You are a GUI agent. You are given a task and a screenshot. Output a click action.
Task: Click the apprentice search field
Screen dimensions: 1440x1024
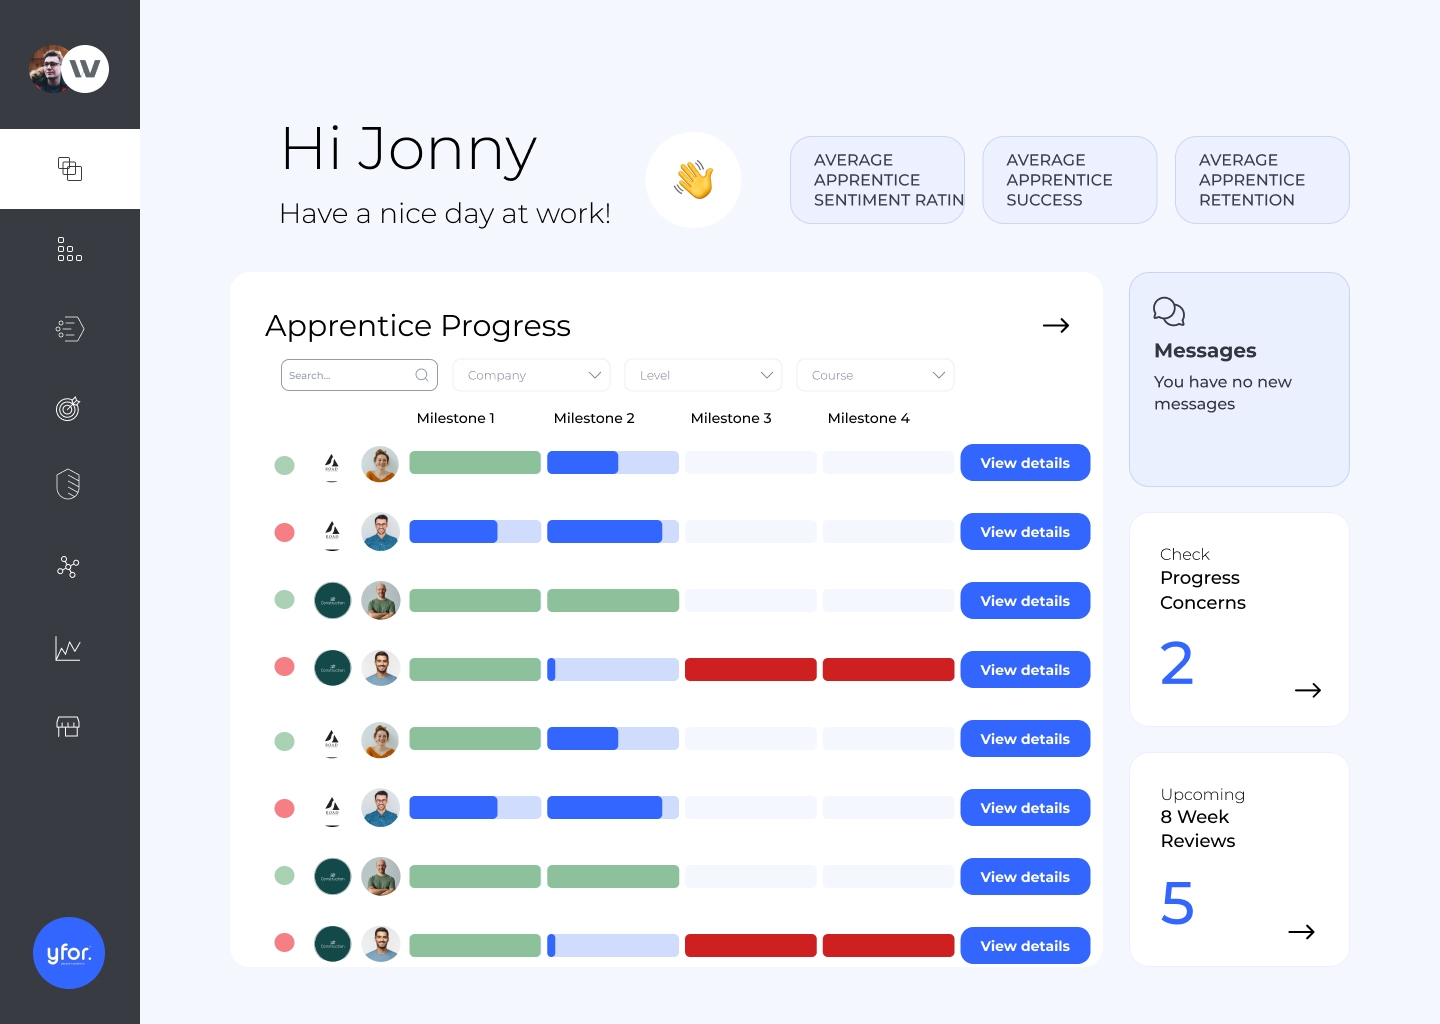(x=350, y=374)
